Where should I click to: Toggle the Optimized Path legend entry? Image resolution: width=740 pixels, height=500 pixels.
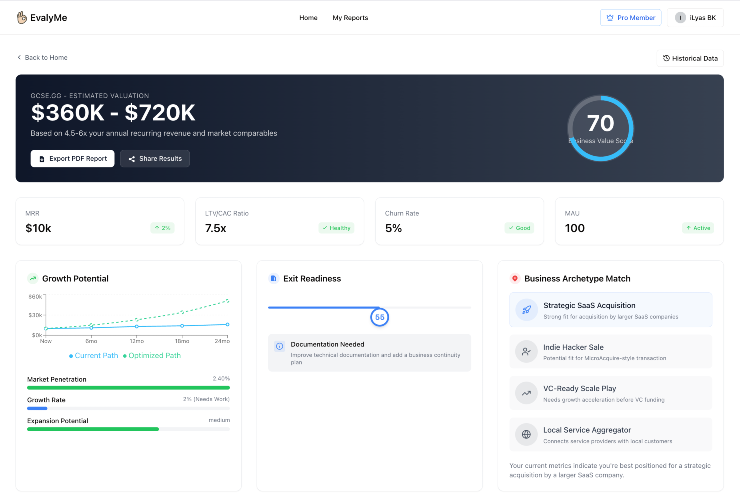(152, 356)
